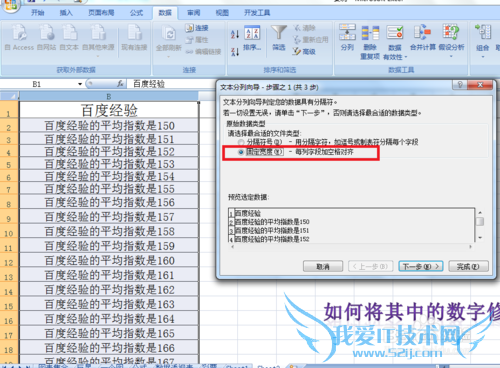Switch to the 插入 ribbon tab

(66, 13)
